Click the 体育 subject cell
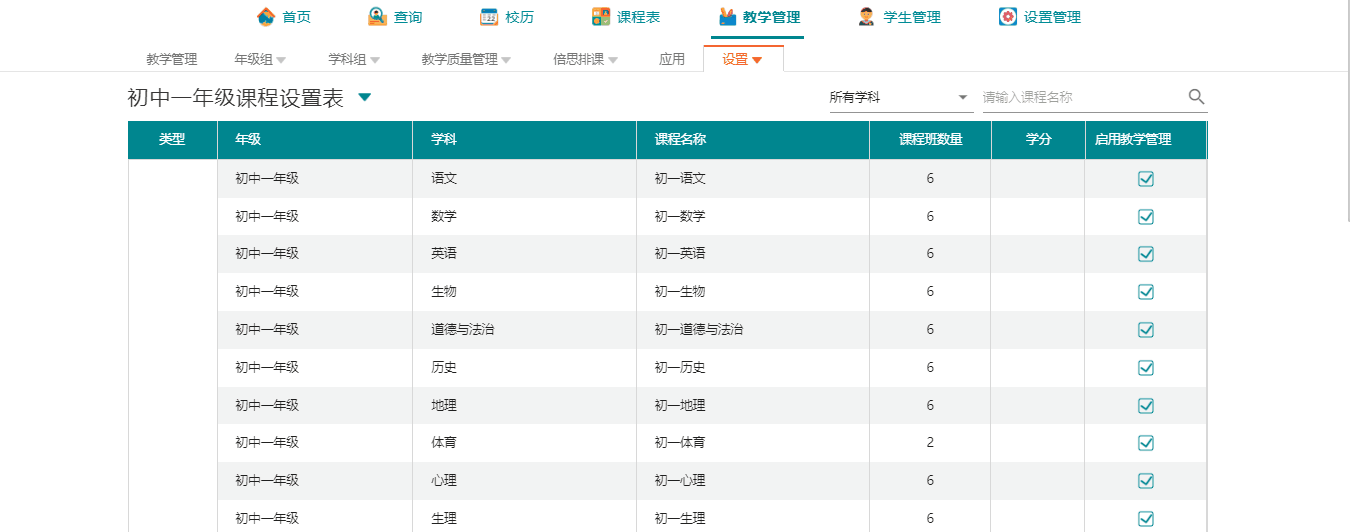 524,443
